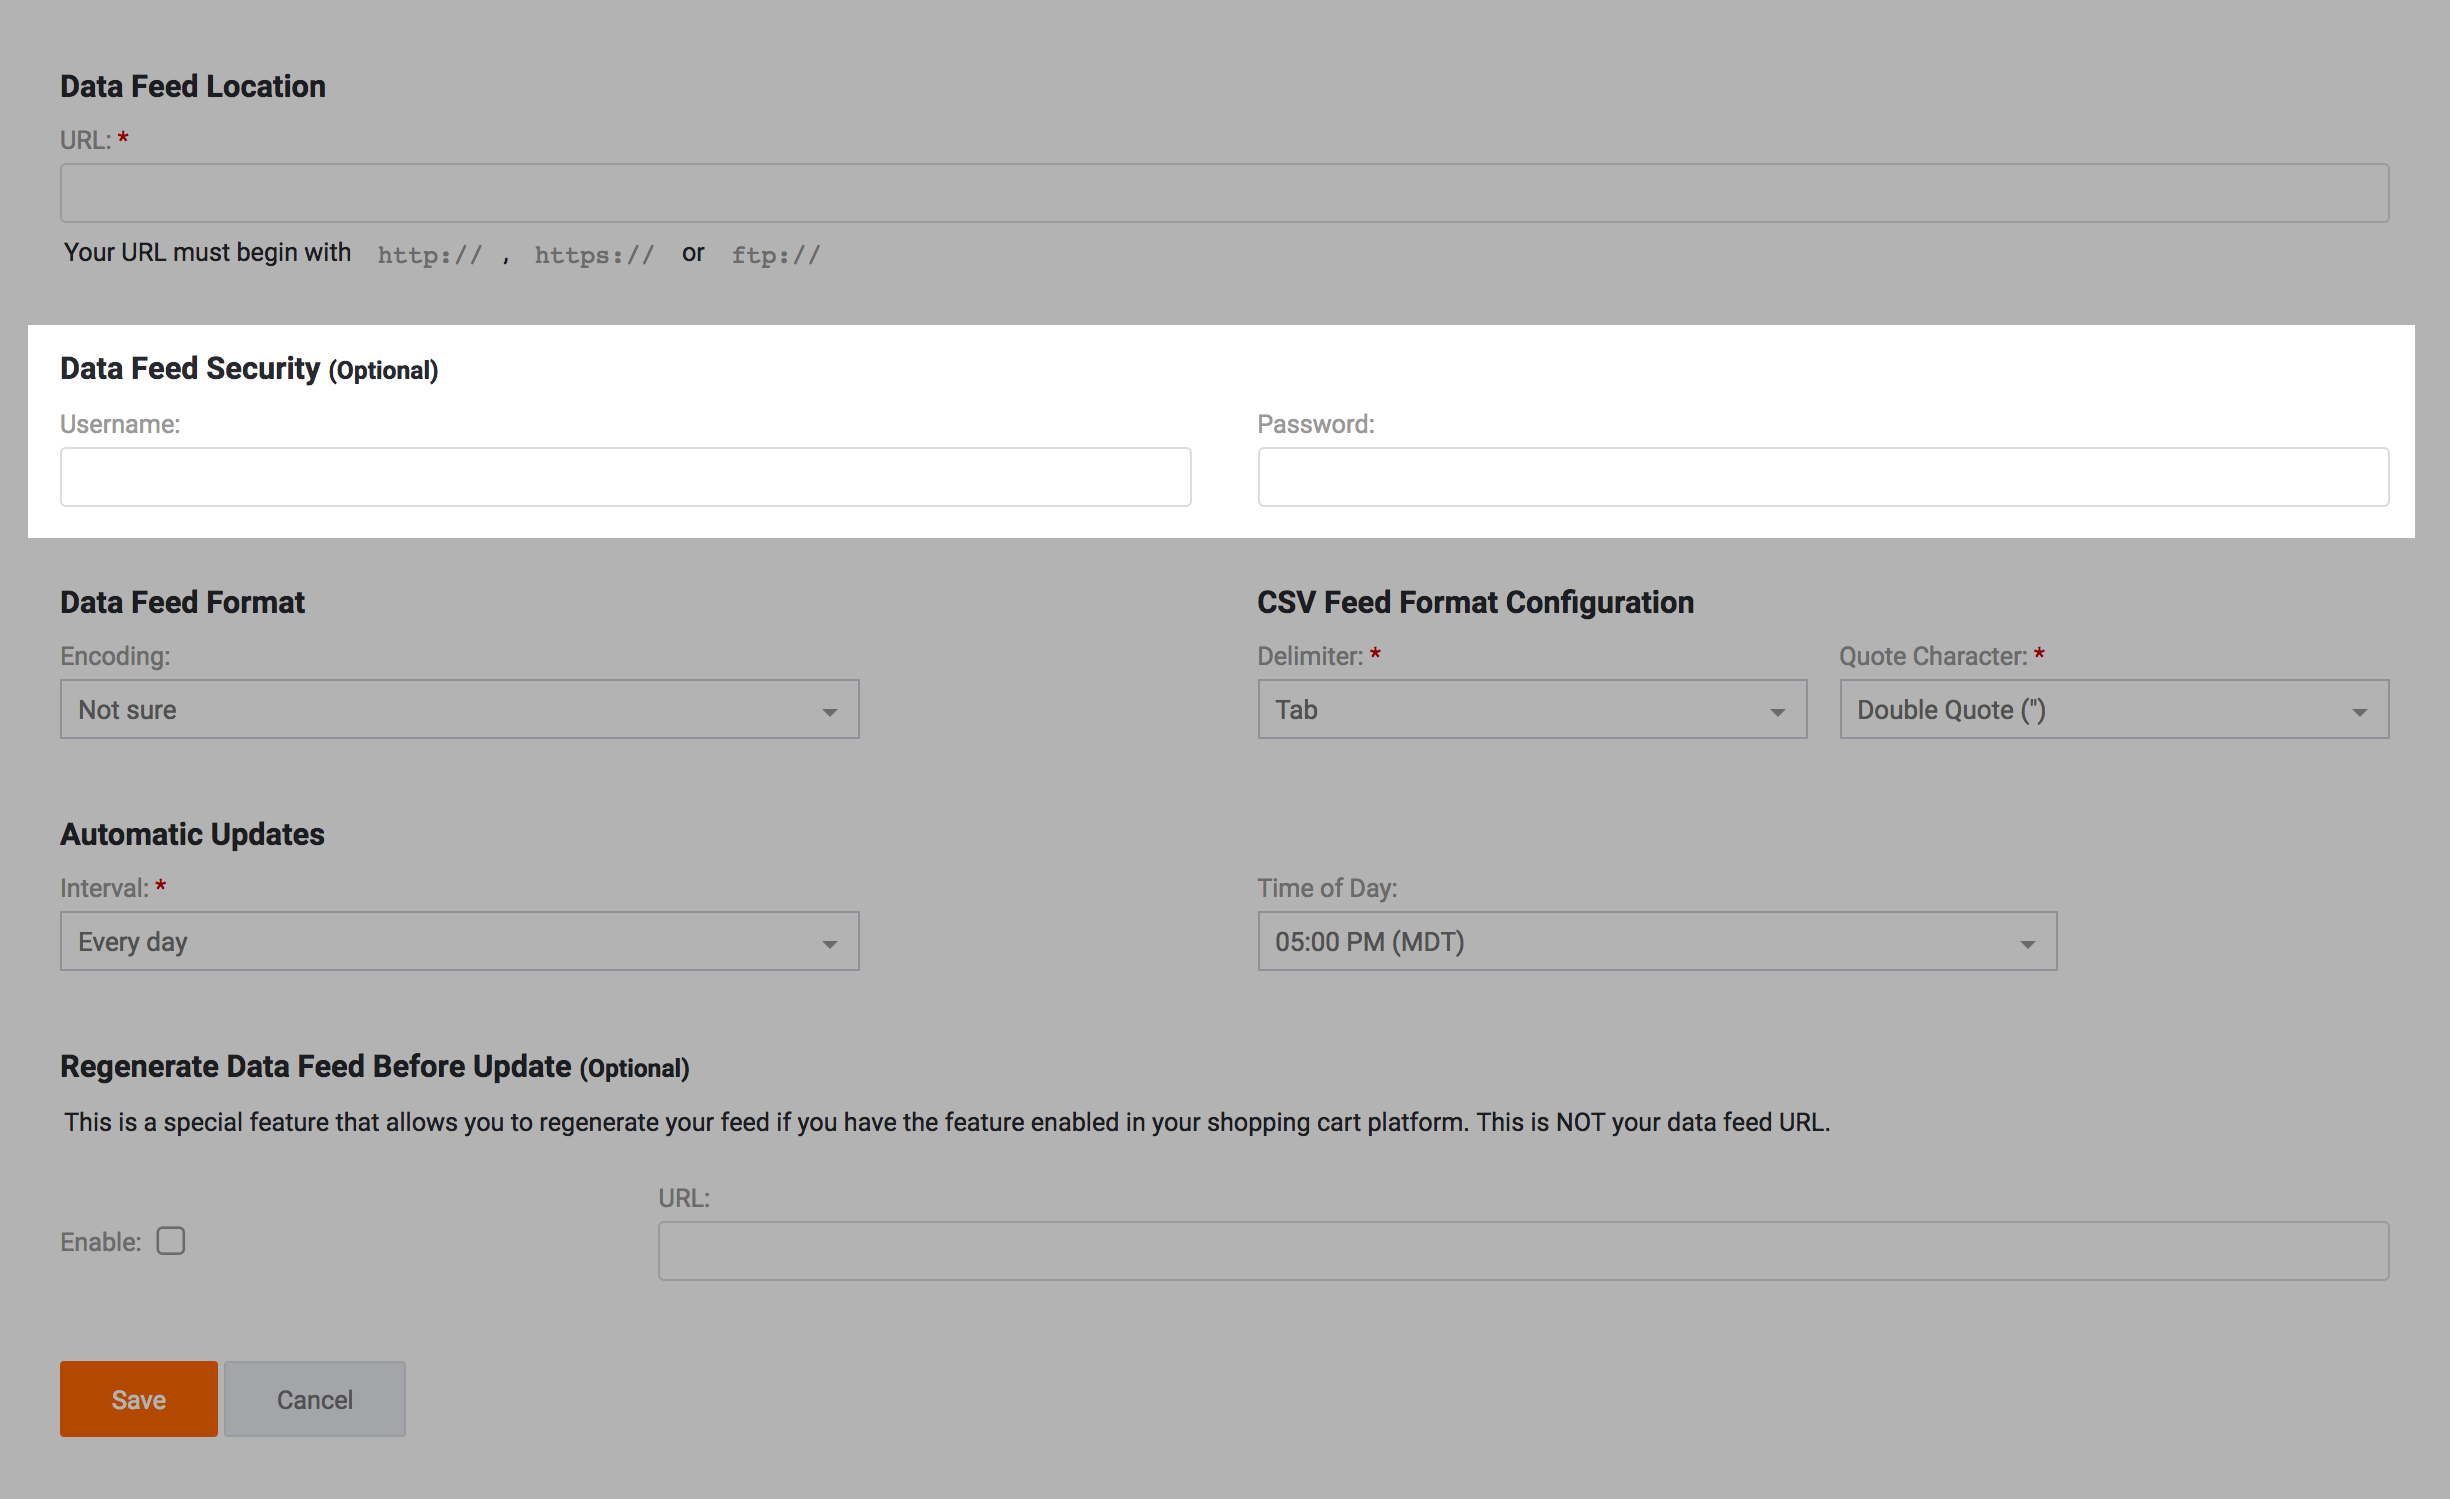
Task: Click the Delimiter dropdown arrow icon
Action: point(1777,712)
